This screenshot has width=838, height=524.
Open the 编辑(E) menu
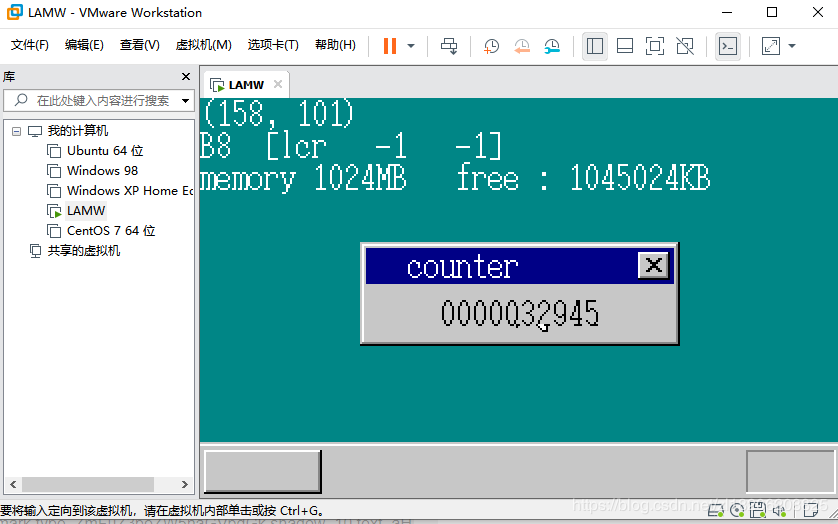point(84,45)
